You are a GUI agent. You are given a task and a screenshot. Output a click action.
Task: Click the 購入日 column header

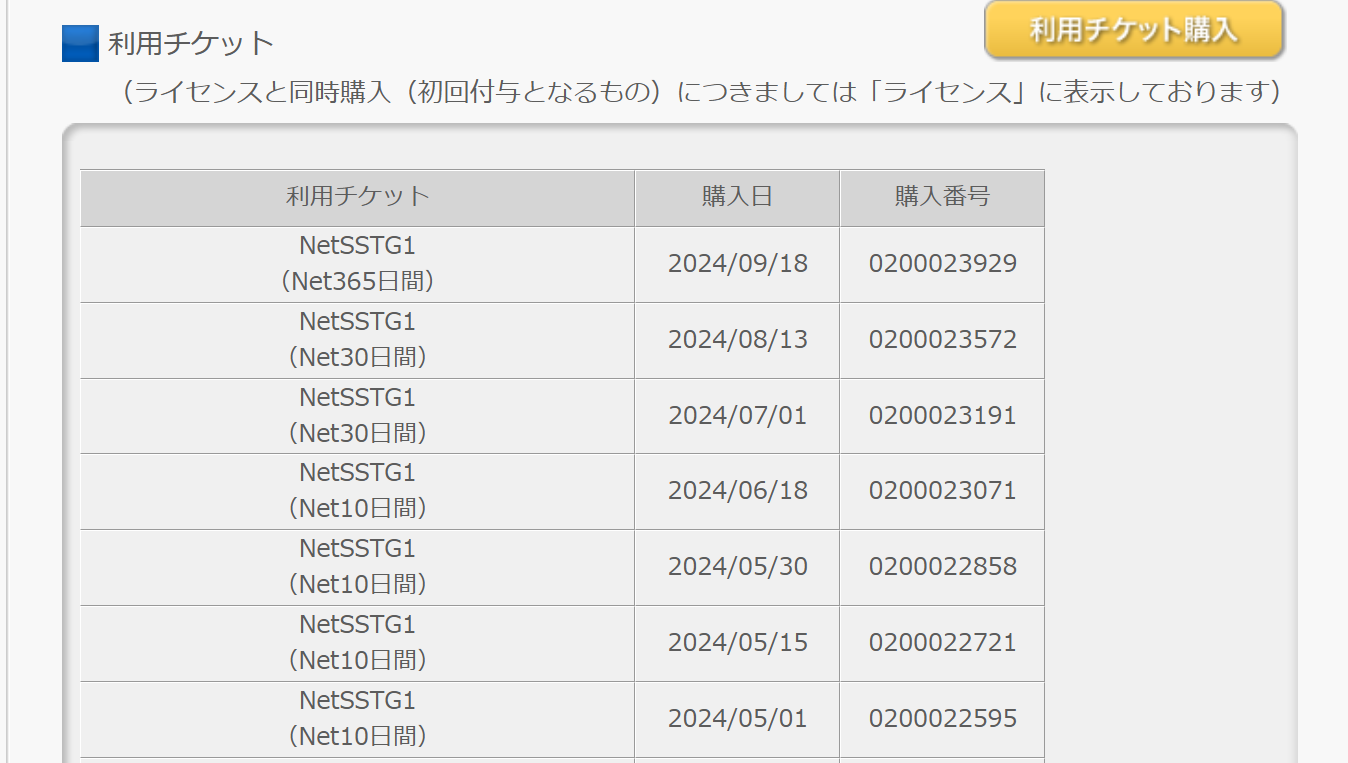click(737, 197)
